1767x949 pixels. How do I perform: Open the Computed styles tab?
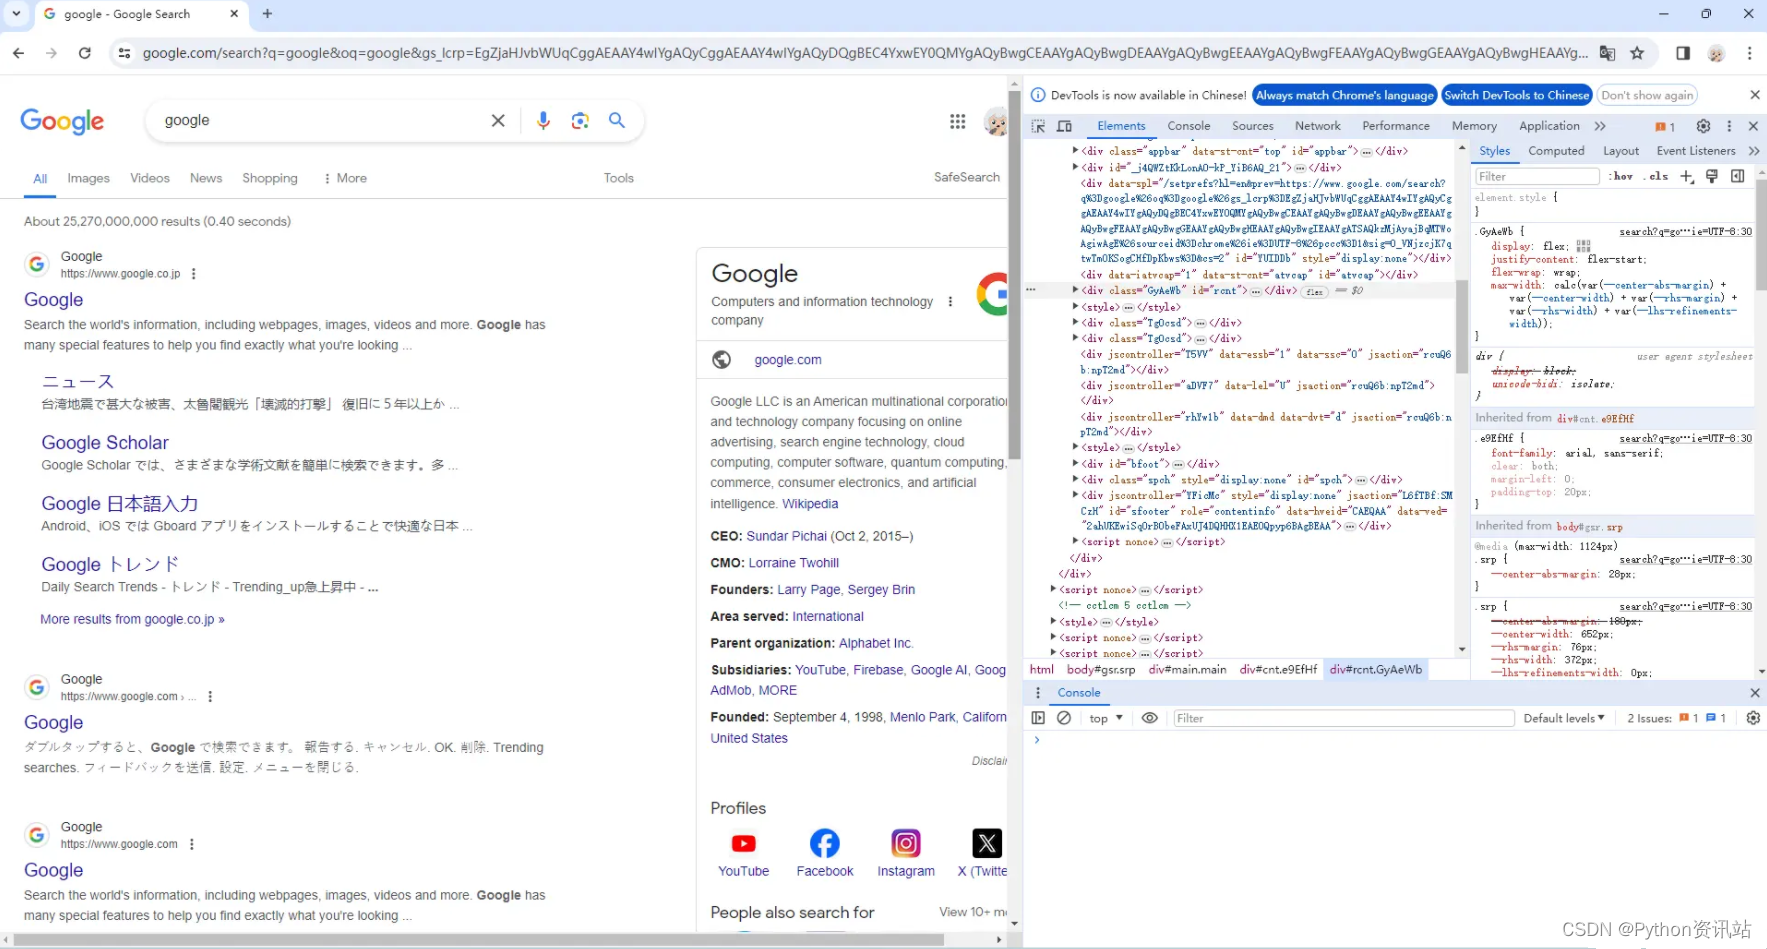click(x=1556, y=151)
